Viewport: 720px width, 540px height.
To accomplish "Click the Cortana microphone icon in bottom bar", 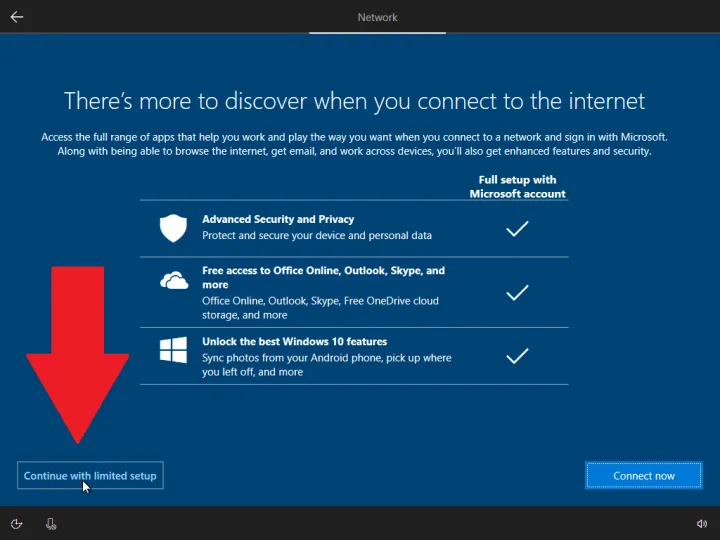I will pyautogui.click(x=51, y=523).
